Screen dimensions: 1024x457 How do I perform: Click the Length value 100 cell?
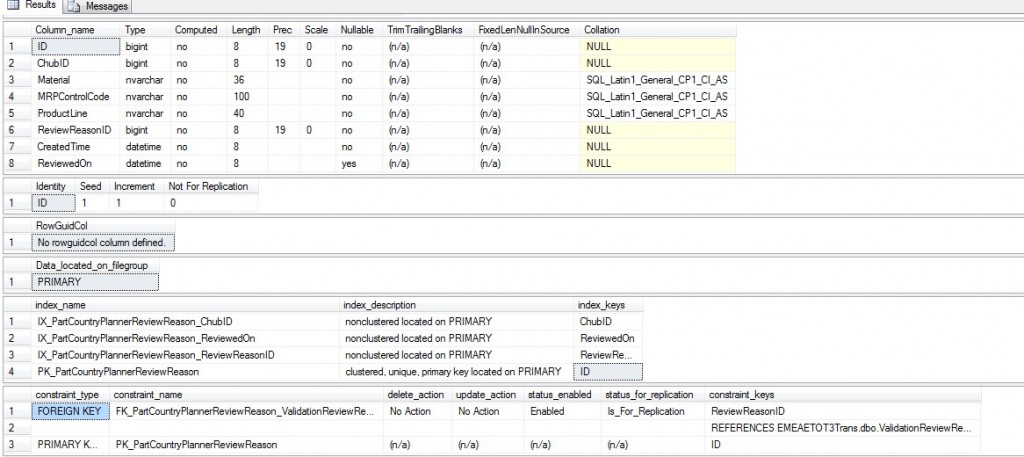click(246, 97)
